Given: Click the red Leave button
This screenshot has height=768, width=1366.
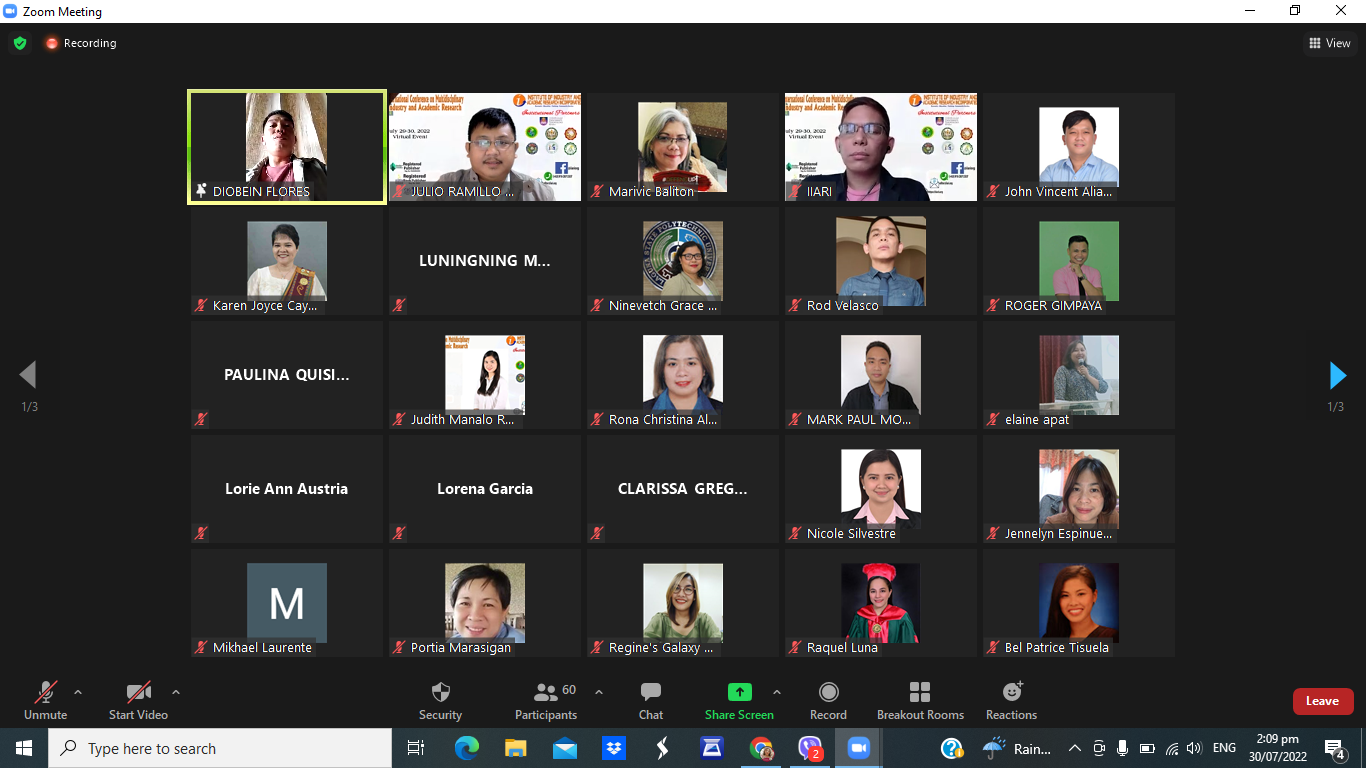Looking at the screenshot, I should click(1322, 701).
